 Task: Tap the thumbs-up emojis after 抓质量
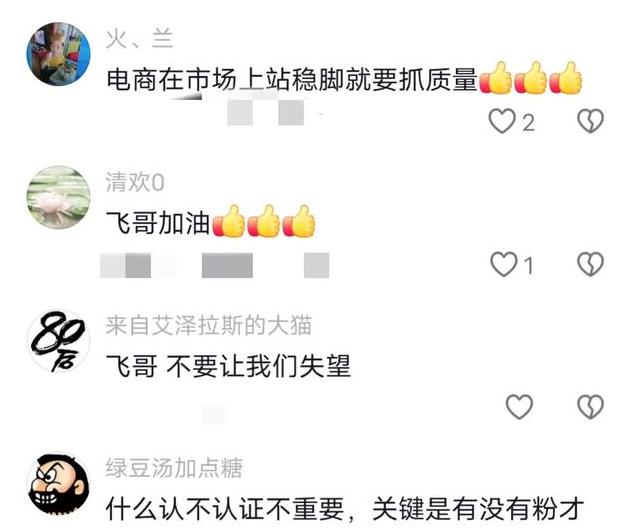pos(531,78)
